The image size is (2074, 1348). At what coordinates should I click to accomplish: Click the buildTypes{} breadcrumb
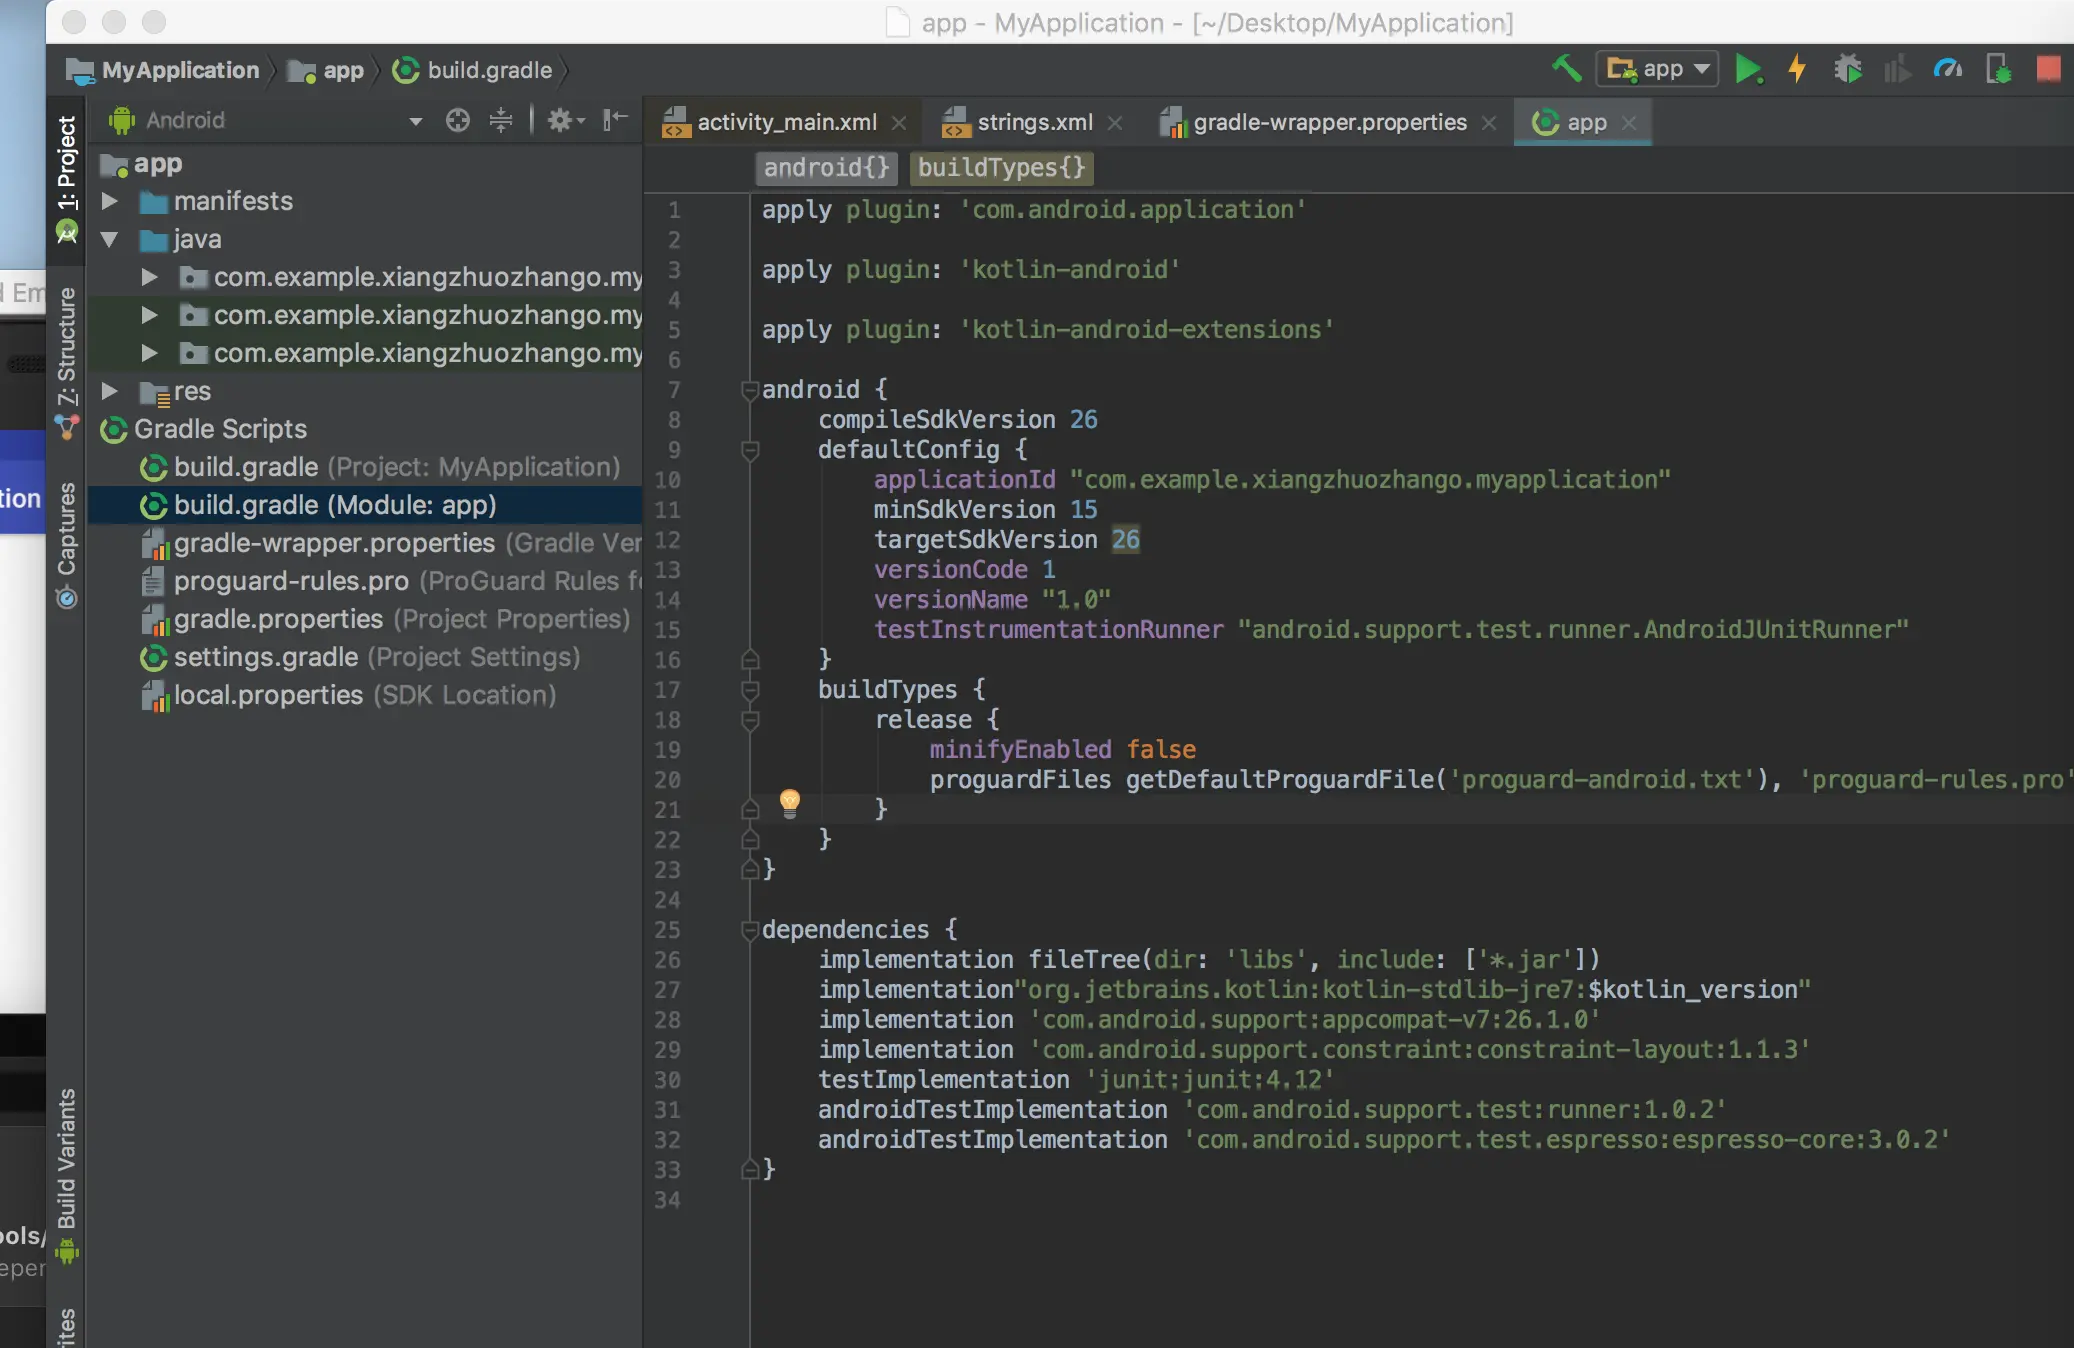(x=1001, y=168)
